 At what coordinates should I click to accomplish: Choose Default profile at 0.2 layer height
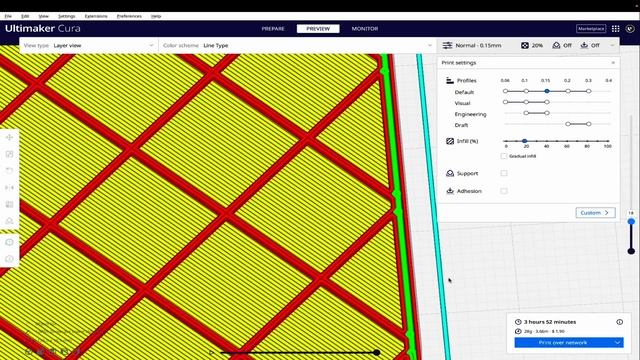click(568, 91)
